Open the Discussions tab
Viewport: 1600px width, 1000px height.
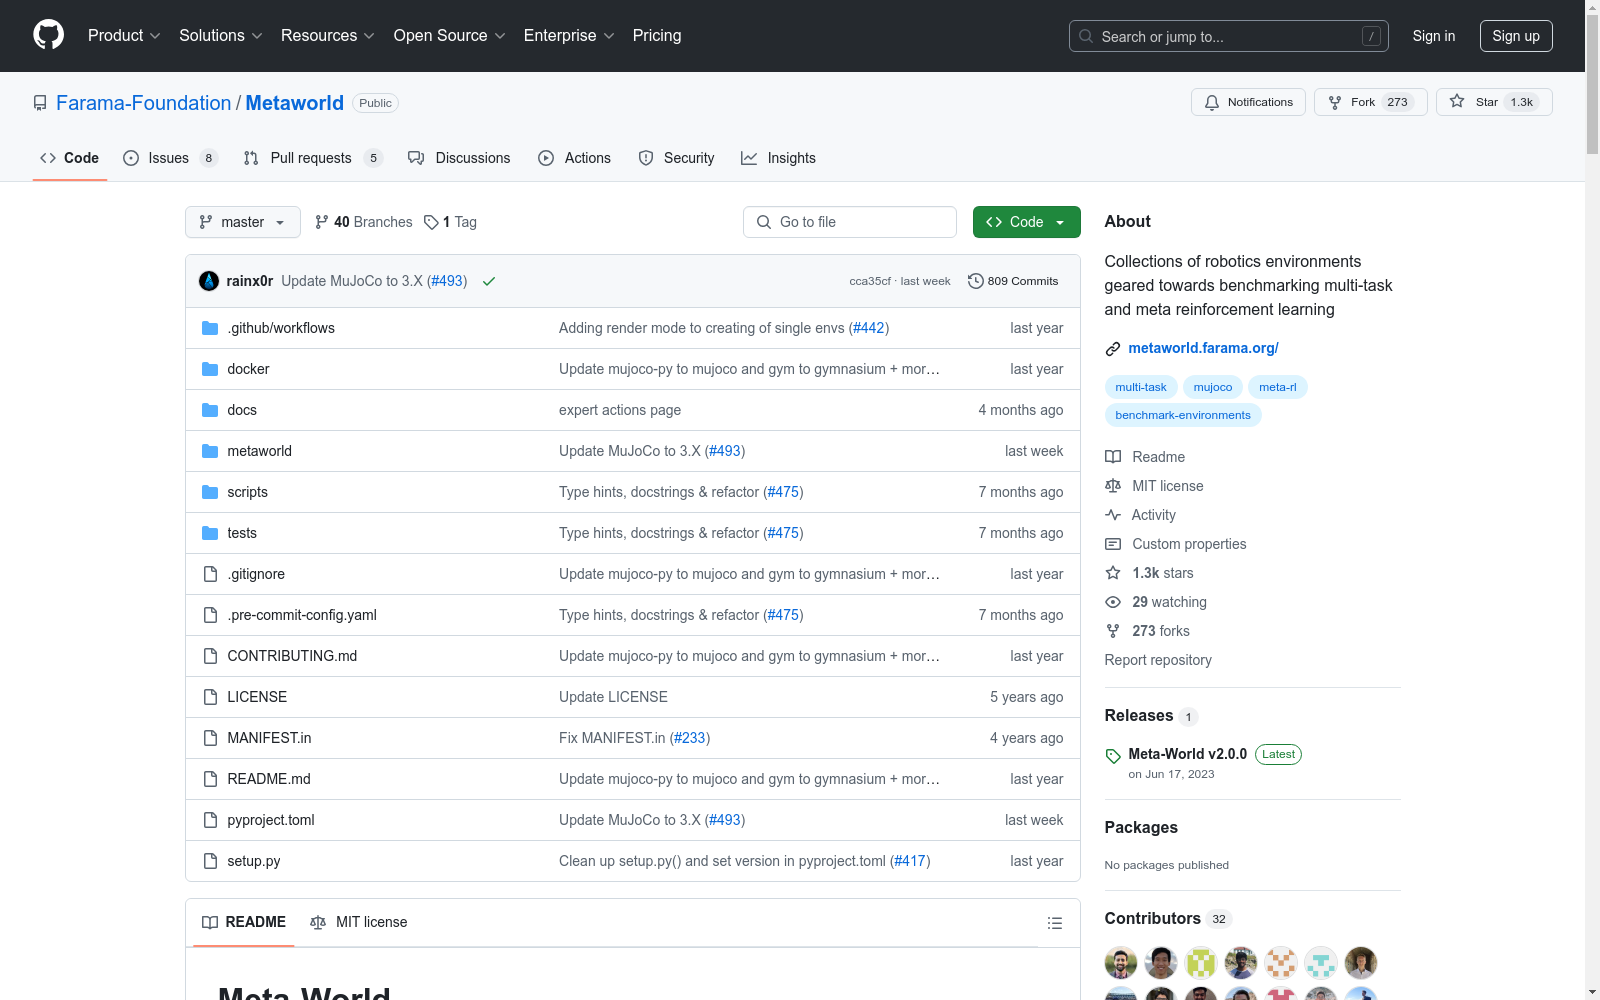459,158
